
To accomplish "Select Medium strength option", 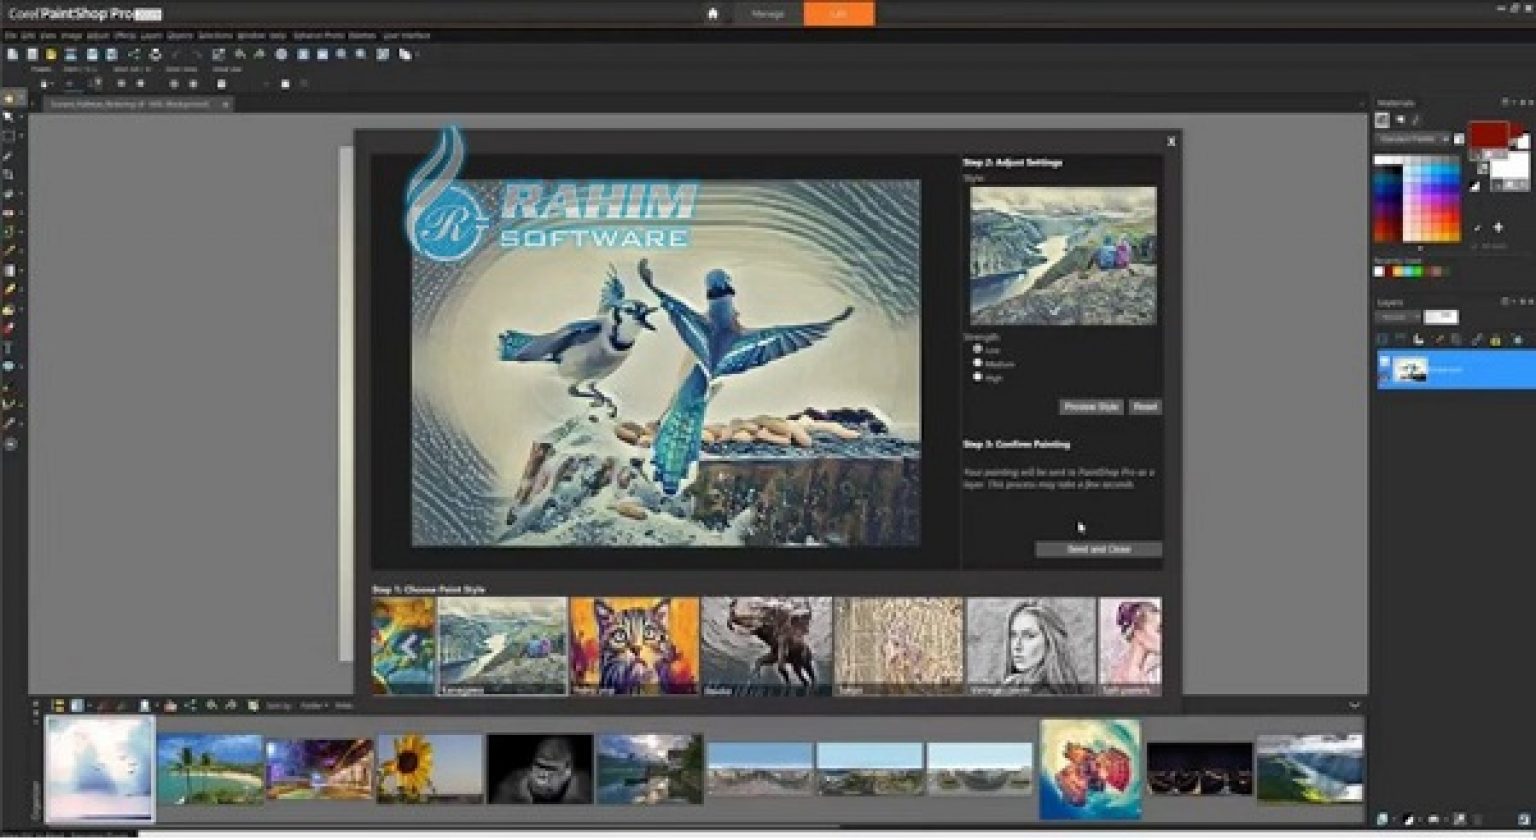I will [x=978, y=363].
